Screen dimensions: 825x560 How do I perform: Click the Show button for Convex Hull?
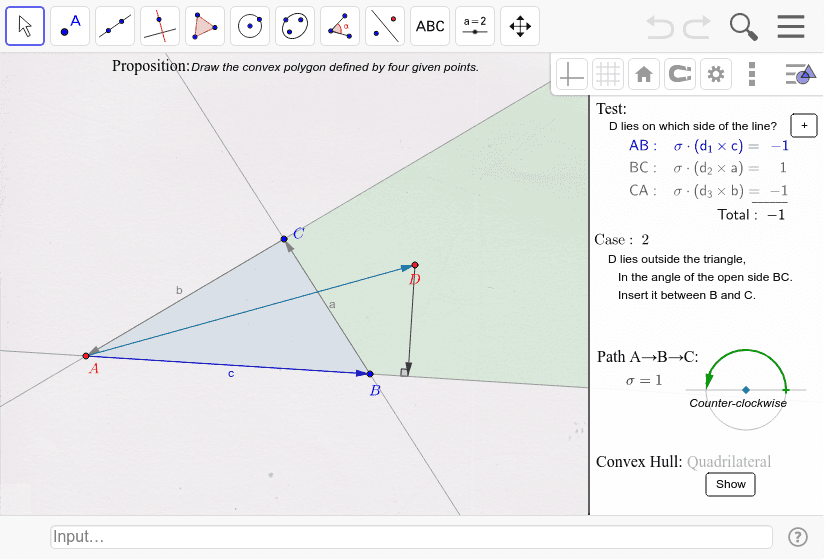730,484
